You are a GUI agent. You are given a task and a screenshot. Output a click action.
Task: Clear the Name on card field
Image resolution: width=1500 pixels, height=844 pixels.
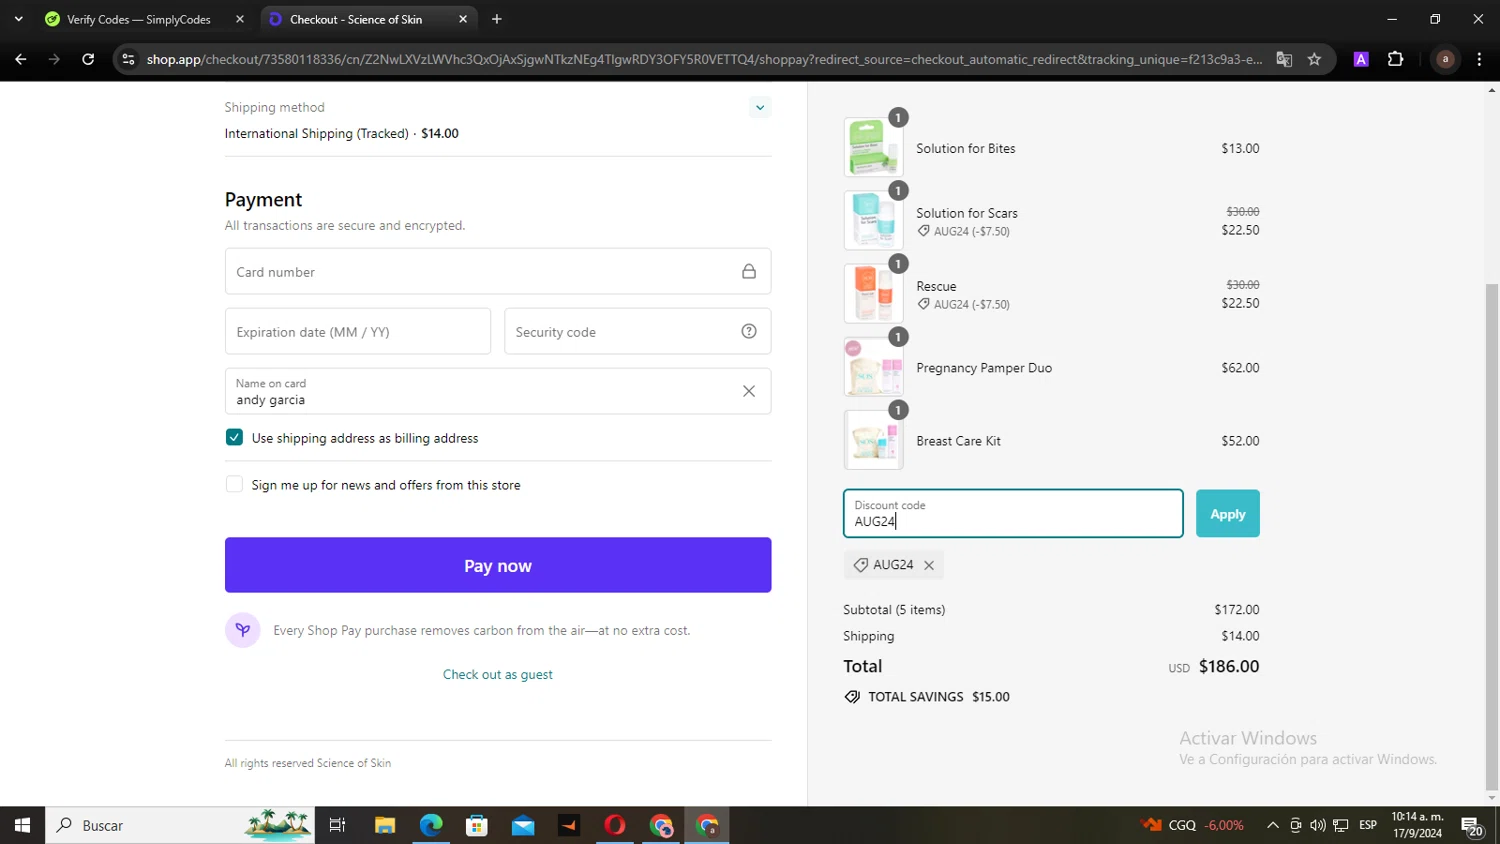[749, 391]
